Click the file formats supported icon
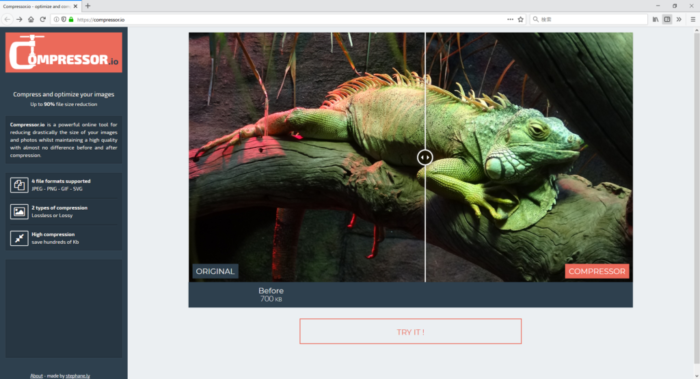Viewport: 700px width, 379px height. click(19, 185)
